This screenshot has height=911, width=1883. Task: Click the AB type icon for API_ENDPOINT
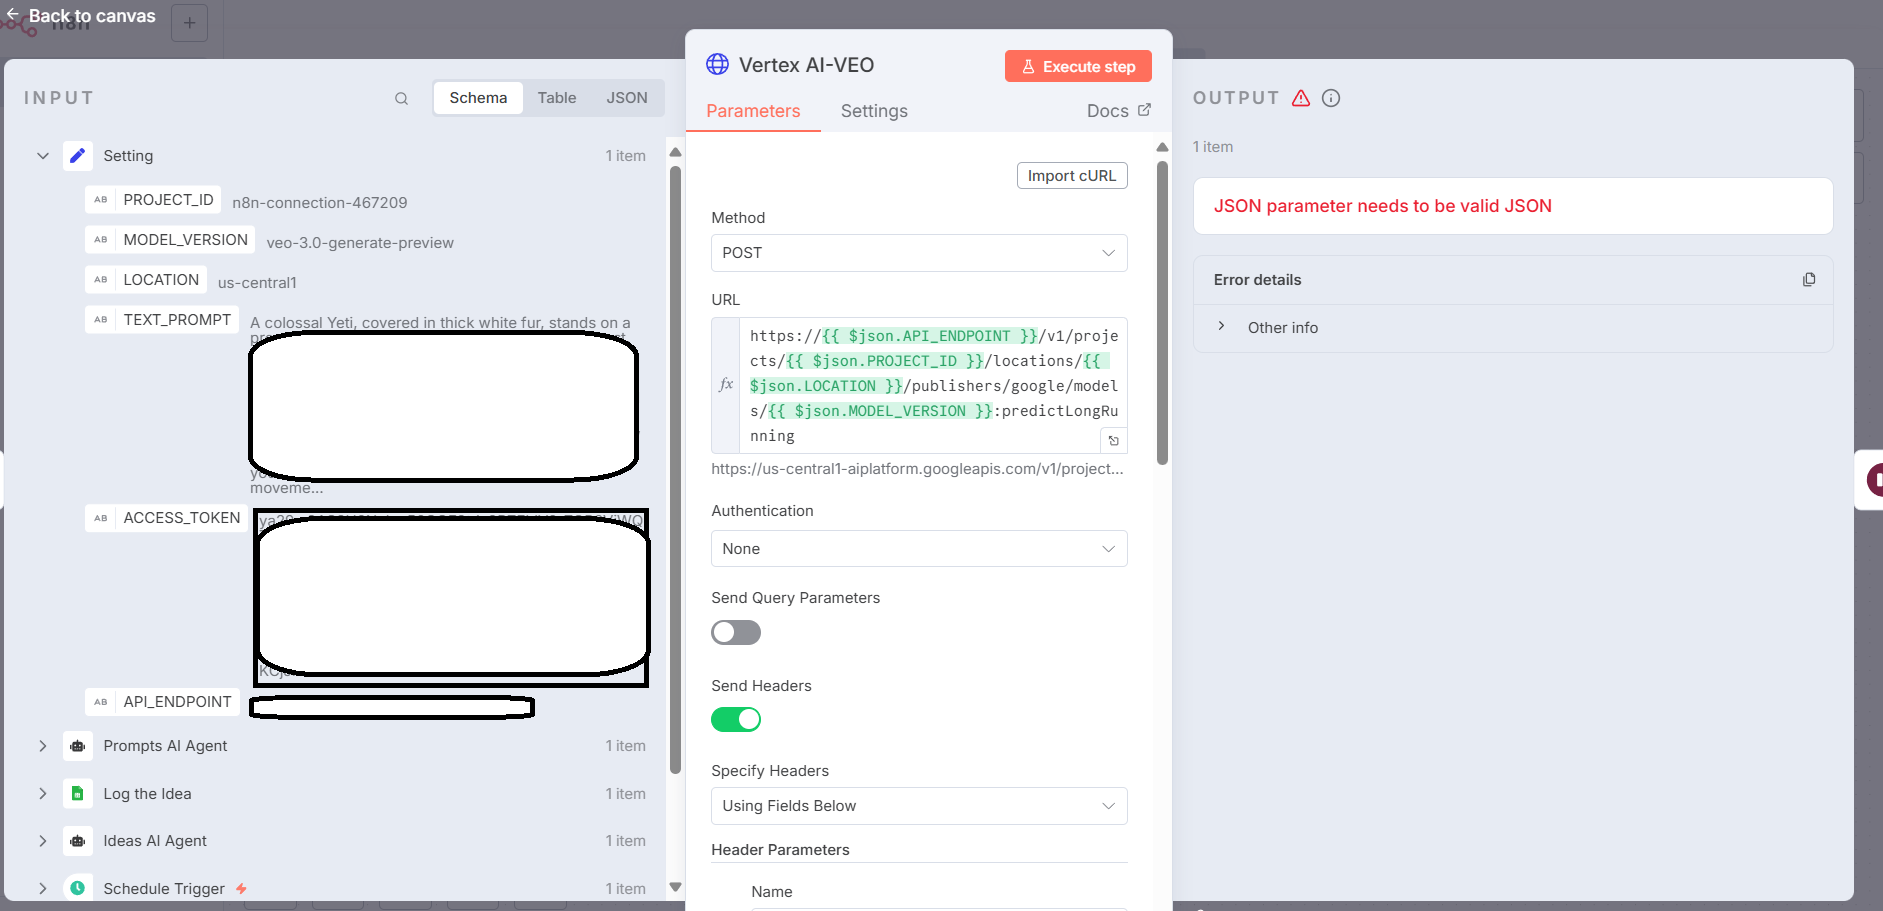(101, 702)
